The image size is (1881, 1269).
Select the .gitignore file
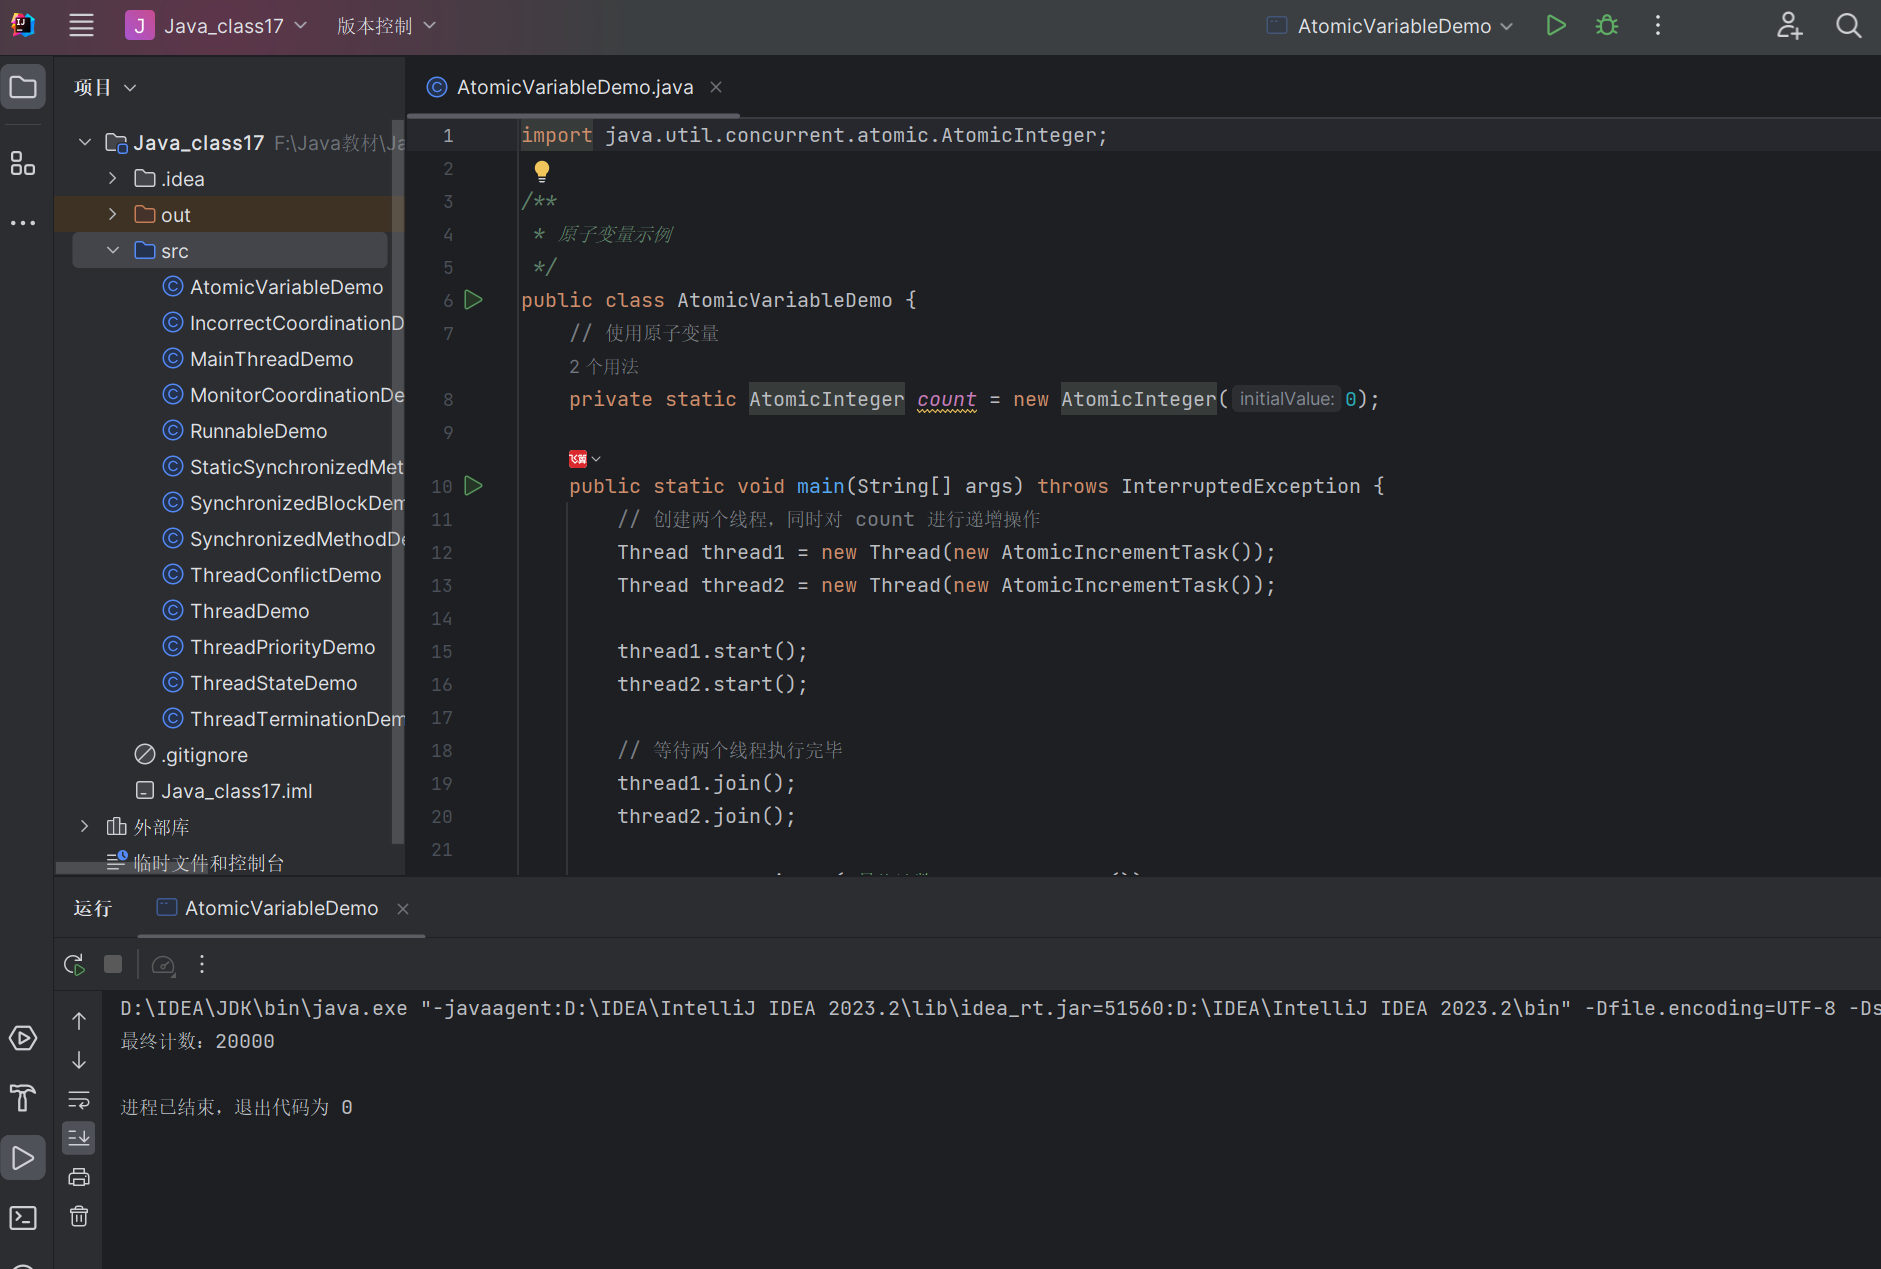[x=191, y=755]
